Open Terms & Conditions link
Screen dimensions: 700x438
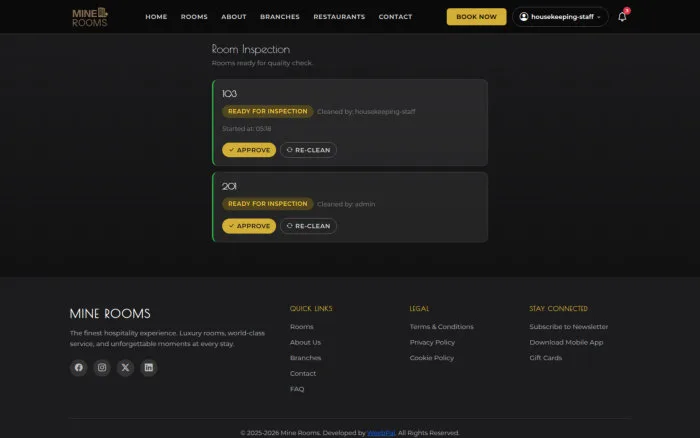(442, 327)
